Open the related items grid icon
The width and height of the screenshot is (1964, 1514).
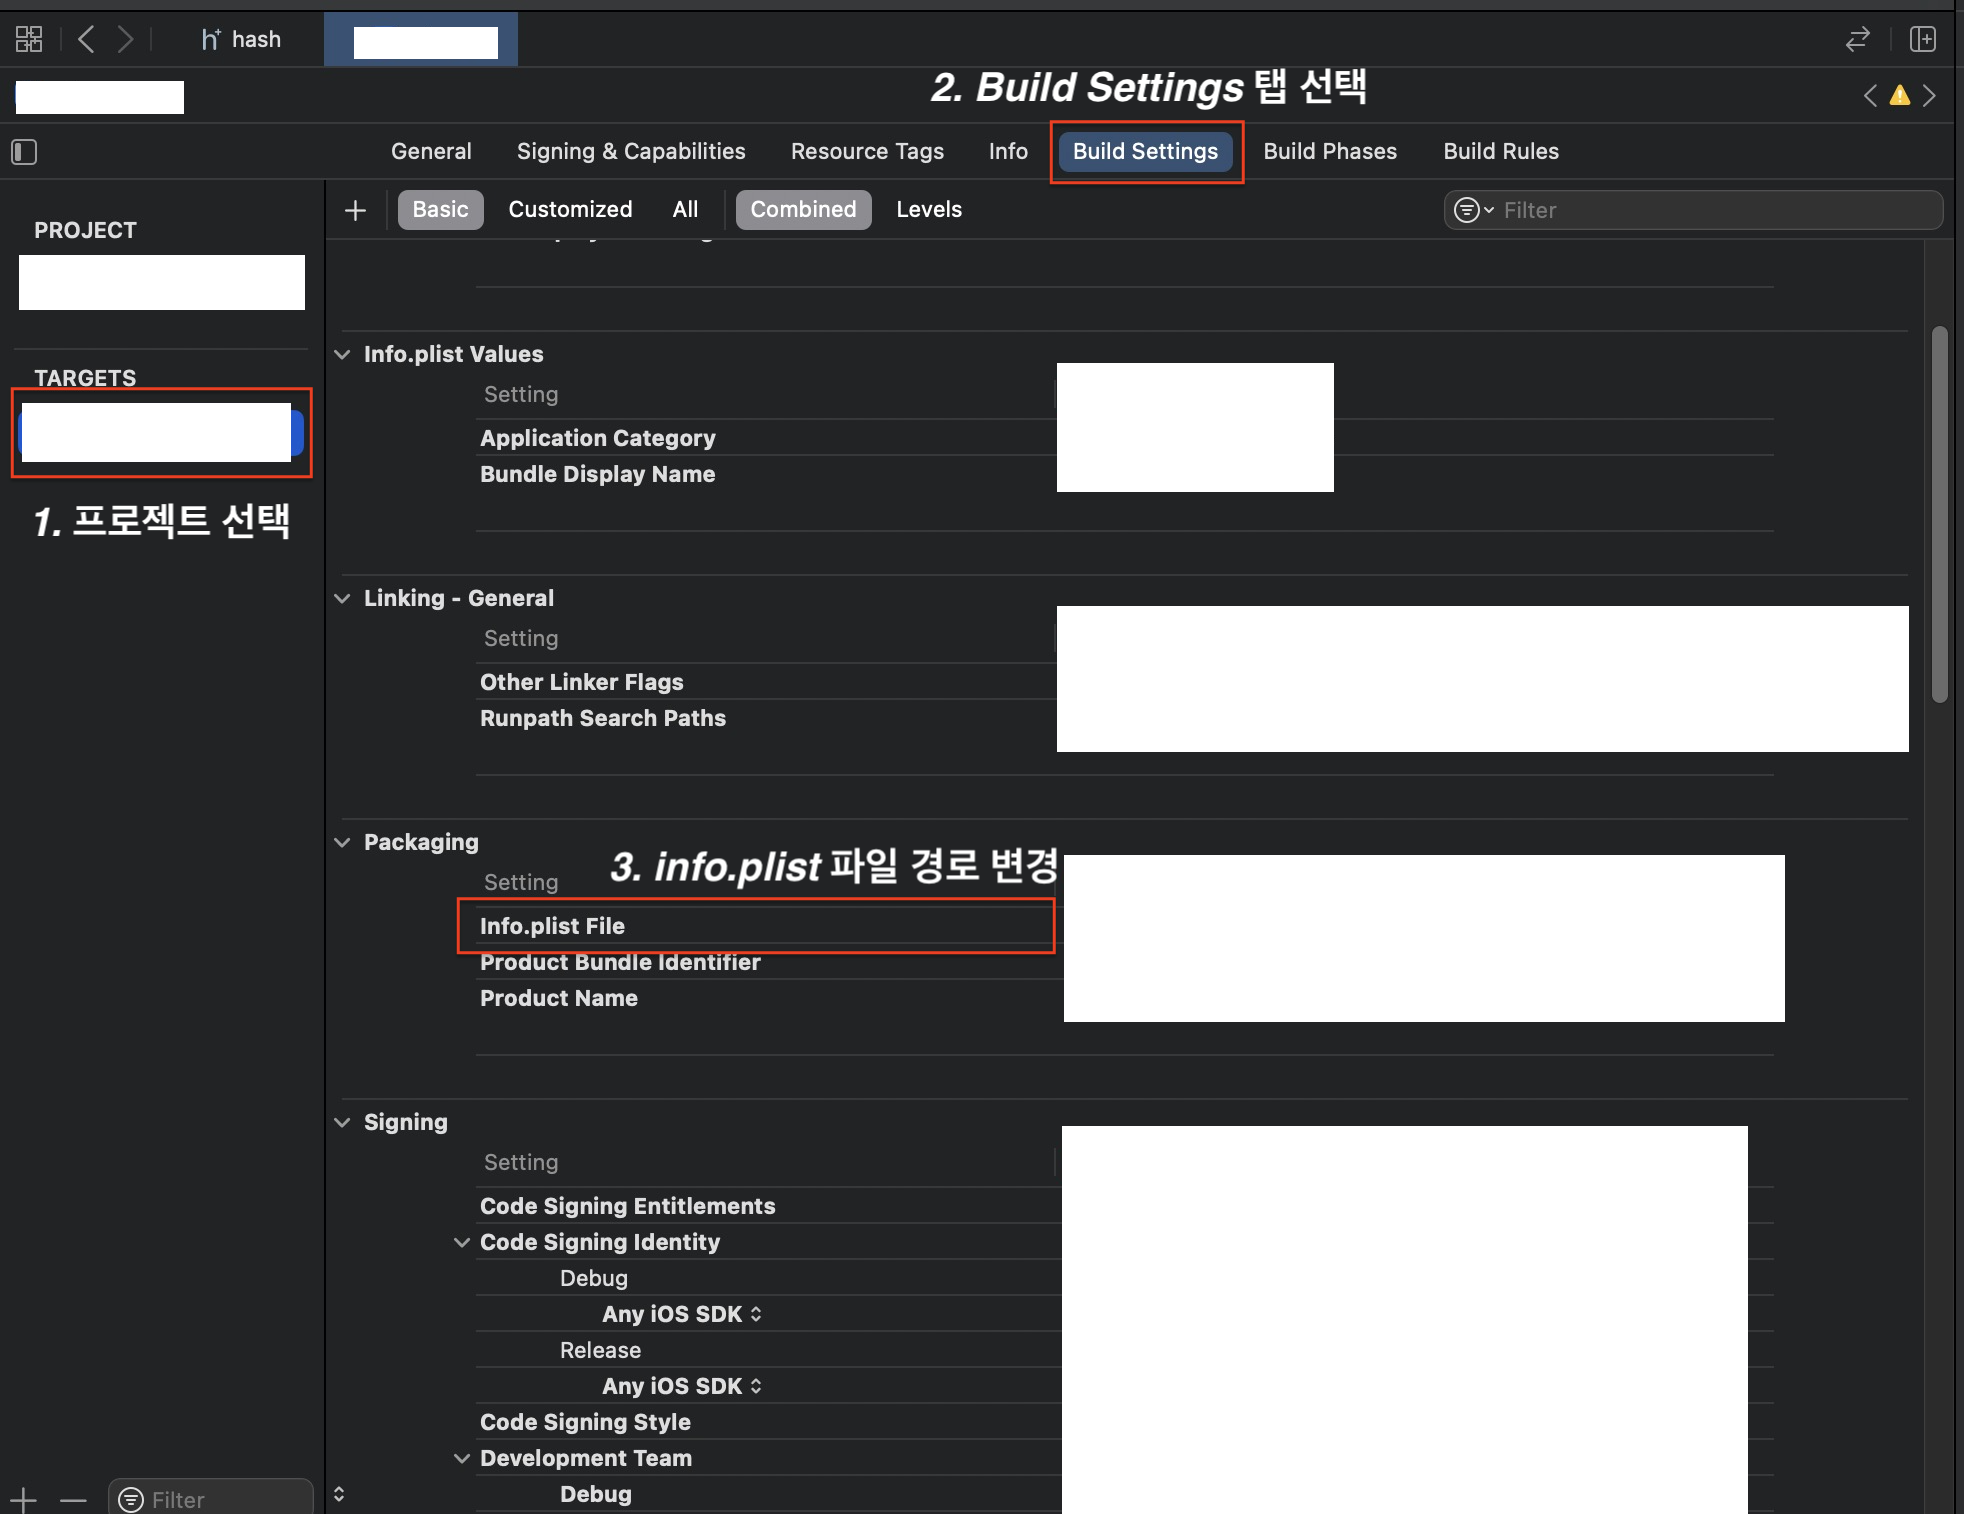[x=29, y=39]
